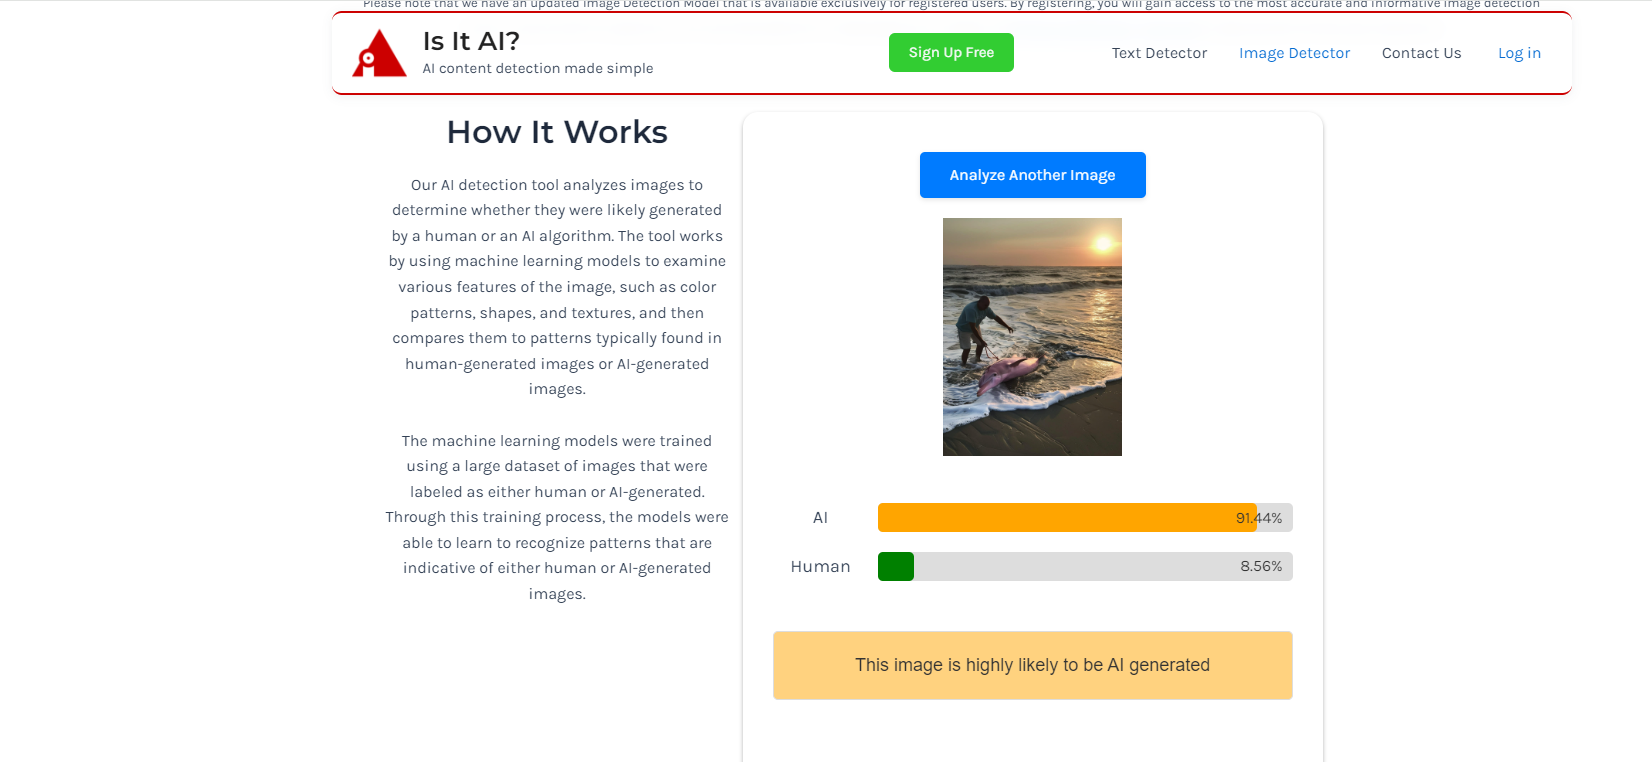Open the Text Detector page
This screenshot has width=1652, height=762.
click(x=1159, y=53)
